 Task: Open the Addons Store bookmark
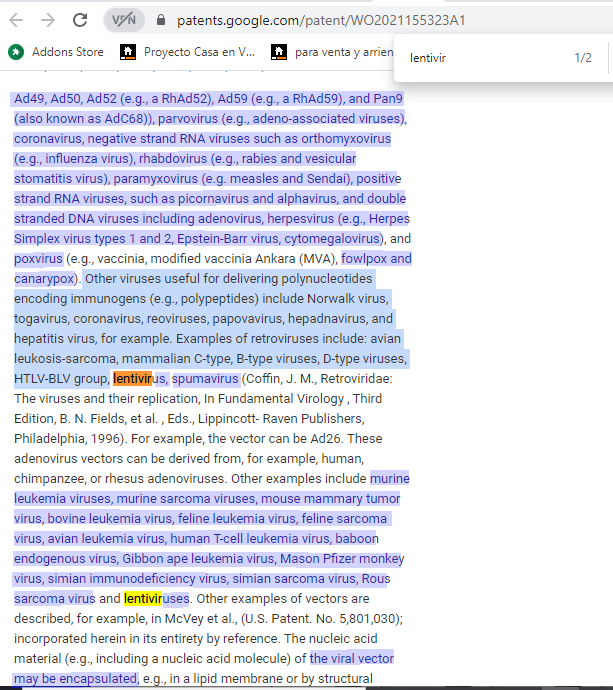[66, 51]
